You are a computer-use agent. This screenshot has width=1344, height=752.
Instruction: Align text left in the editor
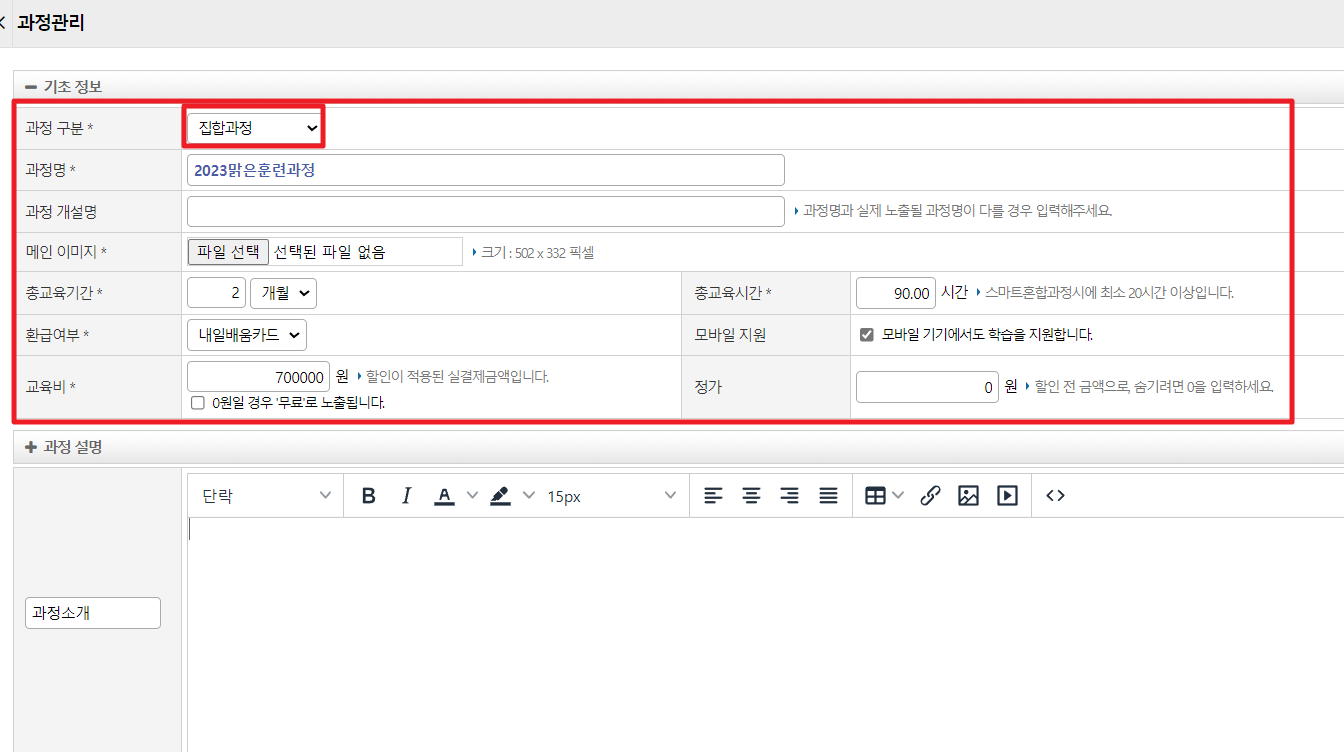pos(713,496)
